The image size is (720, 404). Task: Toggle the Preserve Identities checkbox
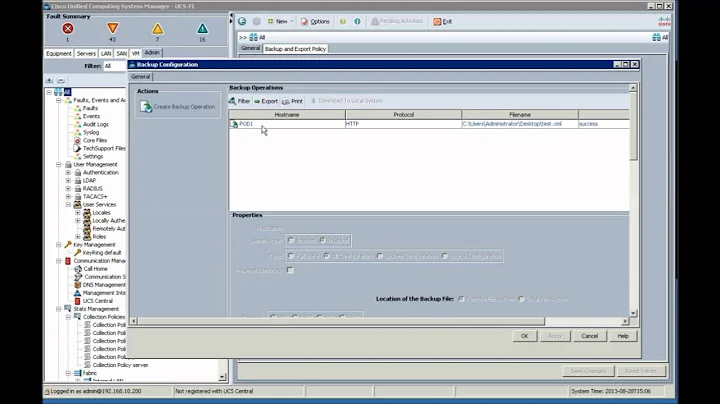tap(290, 270)
